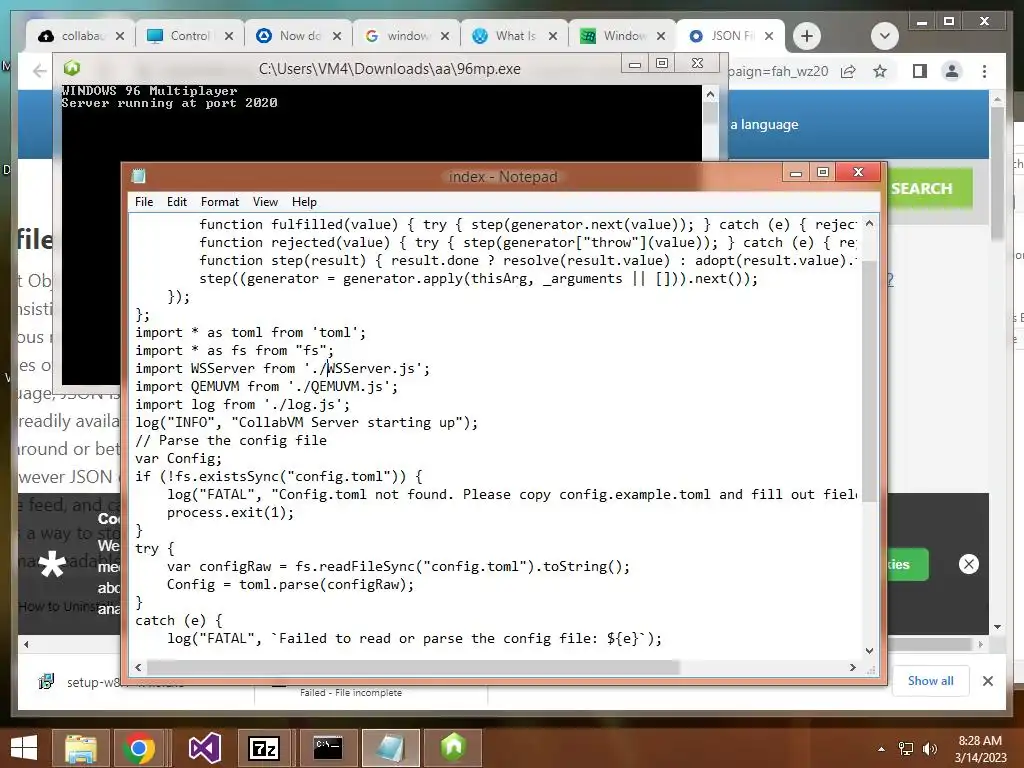Minimize the 96mp.exe console window

[x=634, y=63]
